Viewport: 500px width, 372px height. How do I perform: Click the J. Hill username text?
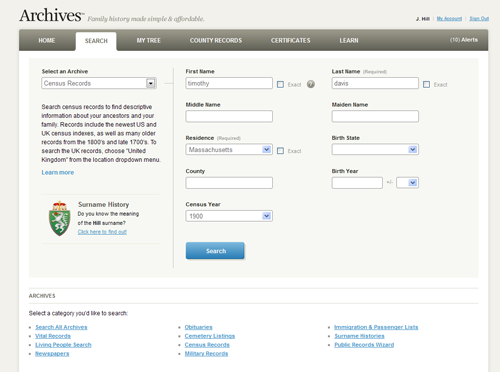point(423,19)
